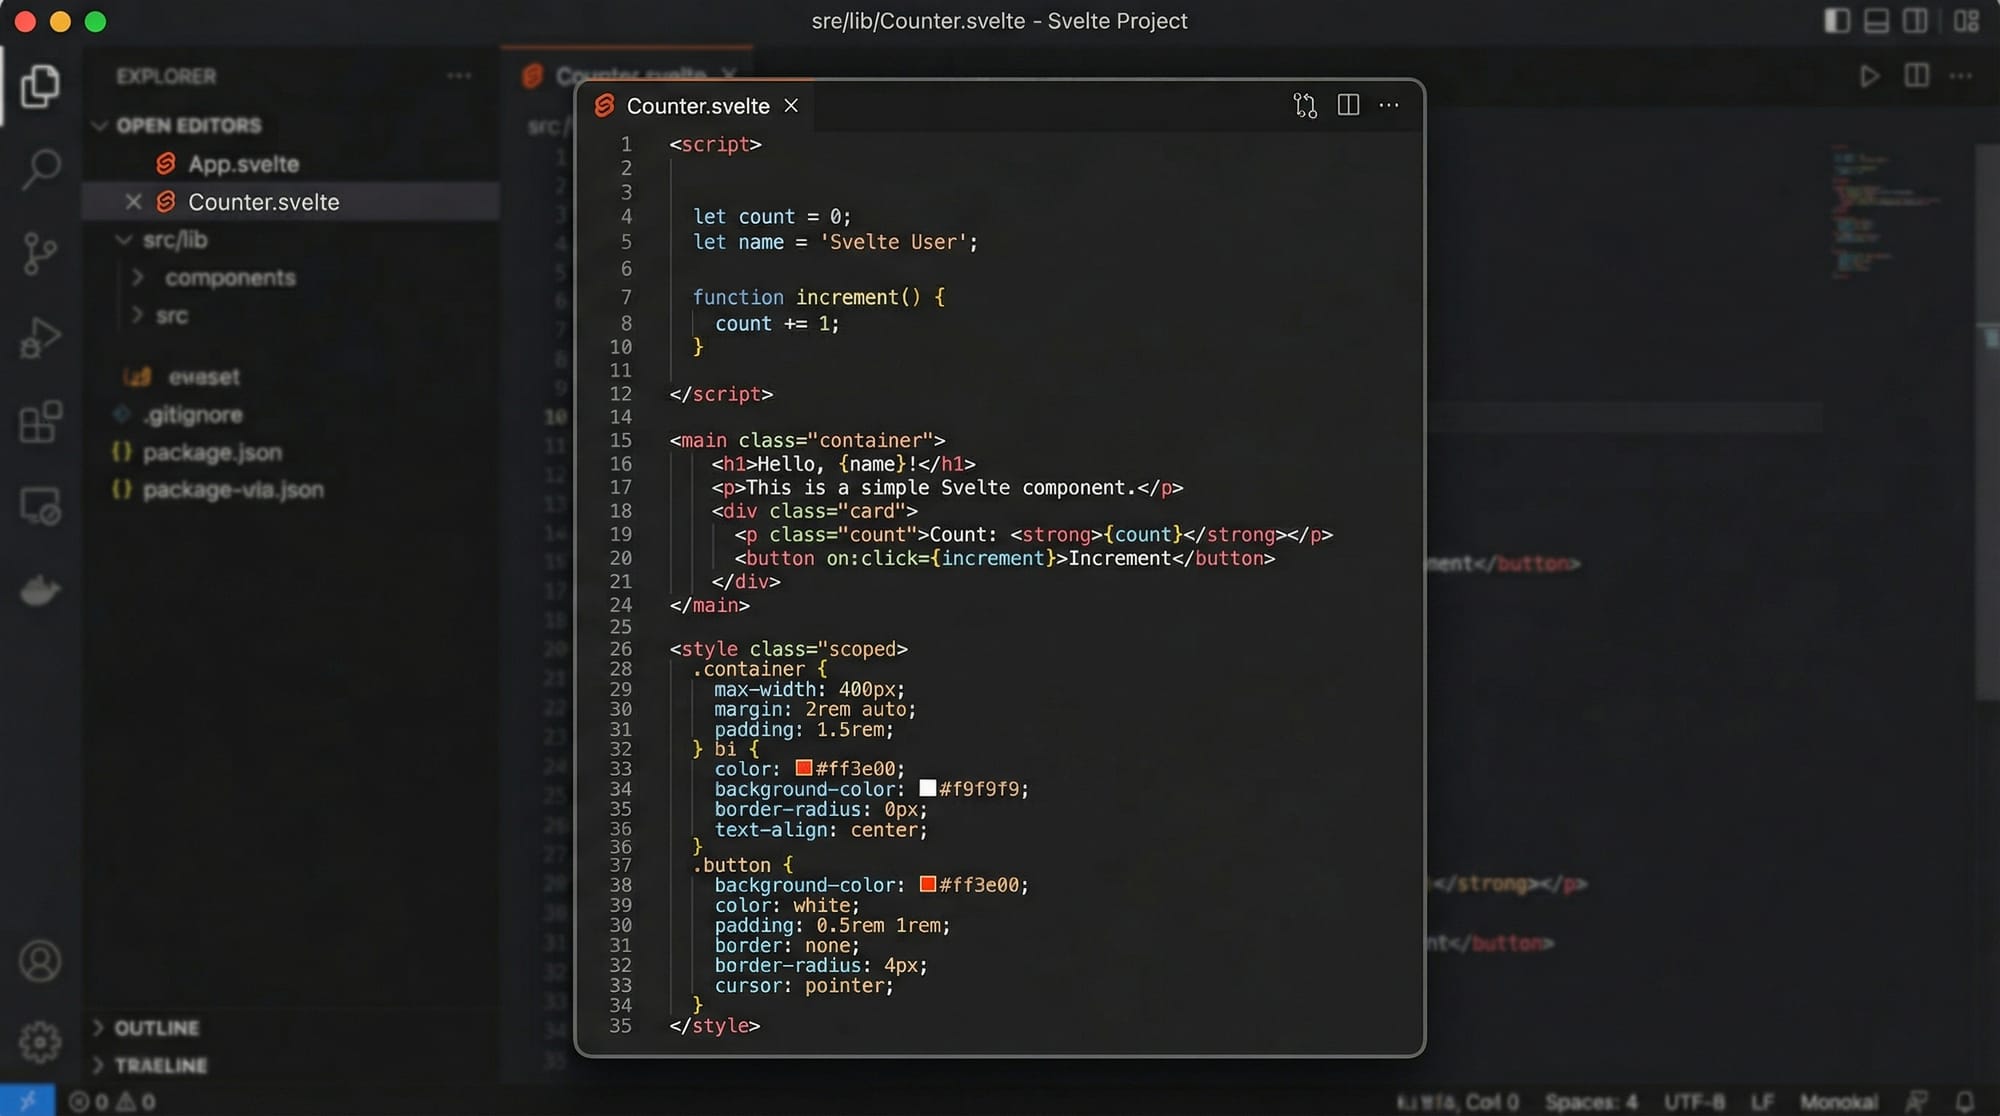
Task: Open Run and Debug view
Action: point(40,338)
